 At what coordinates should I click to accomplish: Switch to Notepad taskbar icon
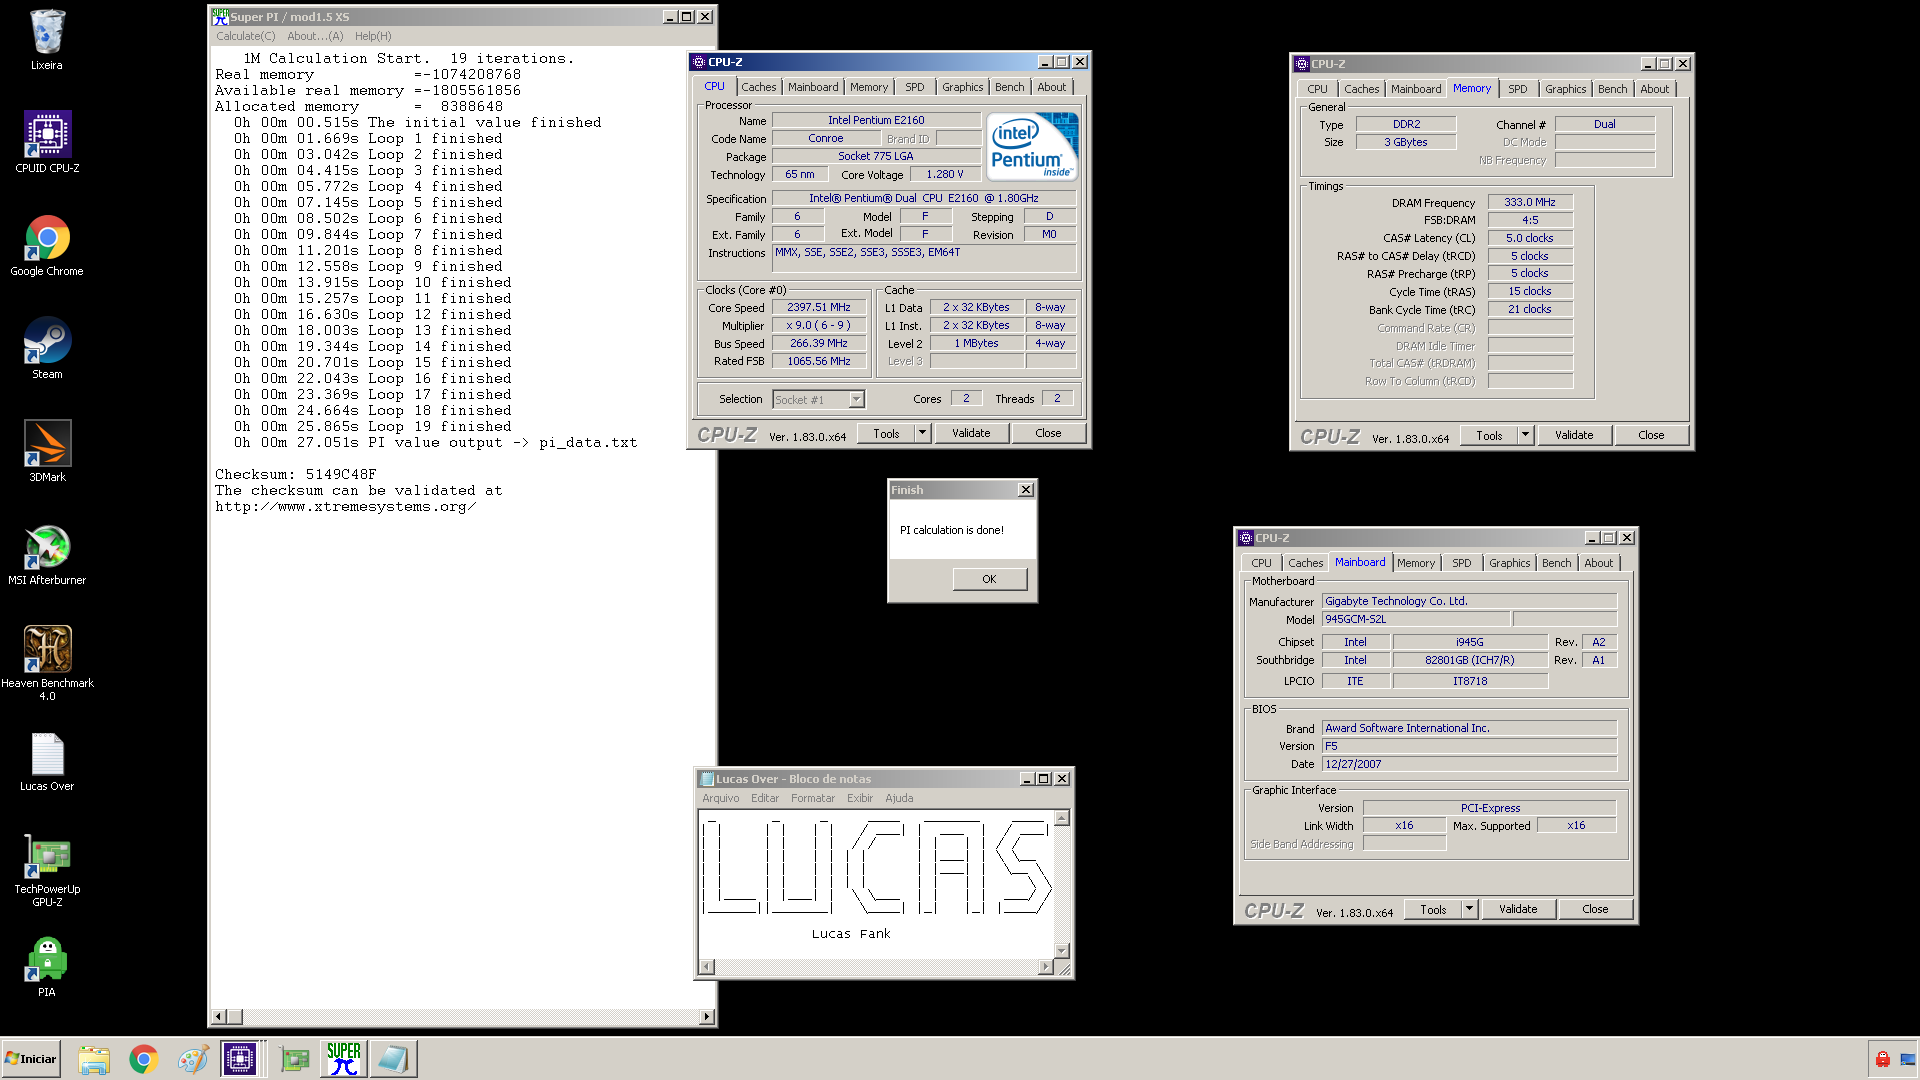pyautogui.click(x=393, y=1059)
